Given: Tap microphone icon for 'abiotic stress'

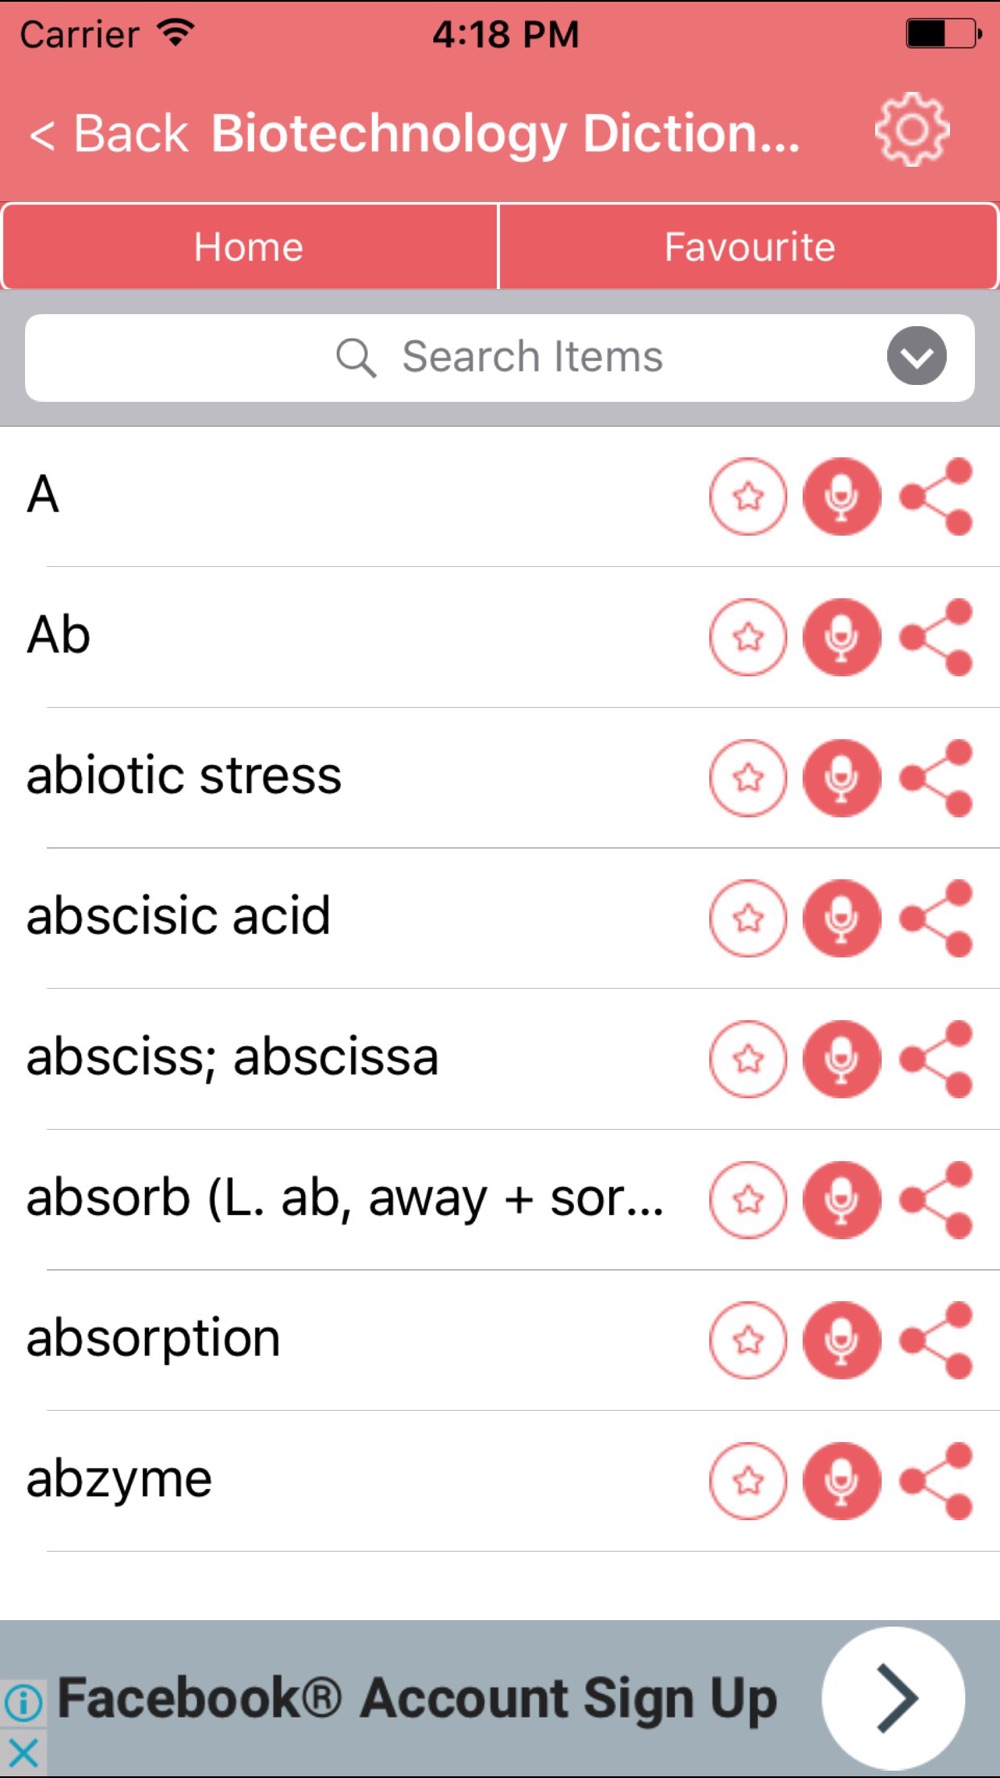Looking at the screenshot, I should [x=842, y=778].
